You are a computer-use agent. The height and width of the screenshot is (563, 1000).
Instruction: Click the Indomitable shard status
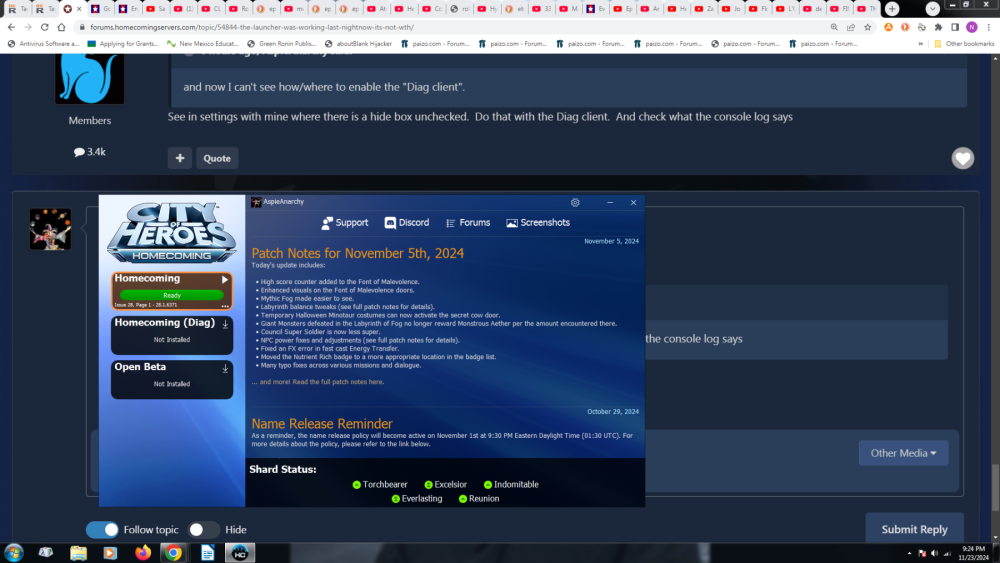pos(511,485)
